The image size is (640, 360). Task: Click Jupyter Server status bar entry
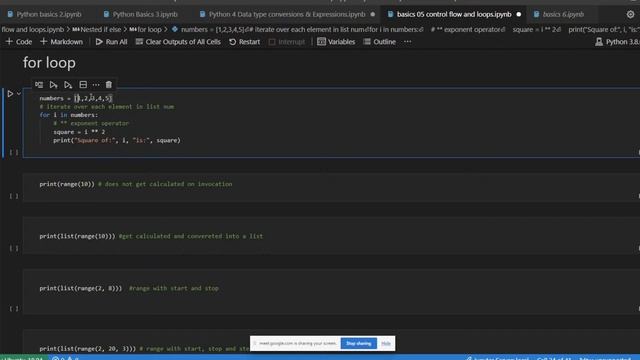tap(497, 358)
